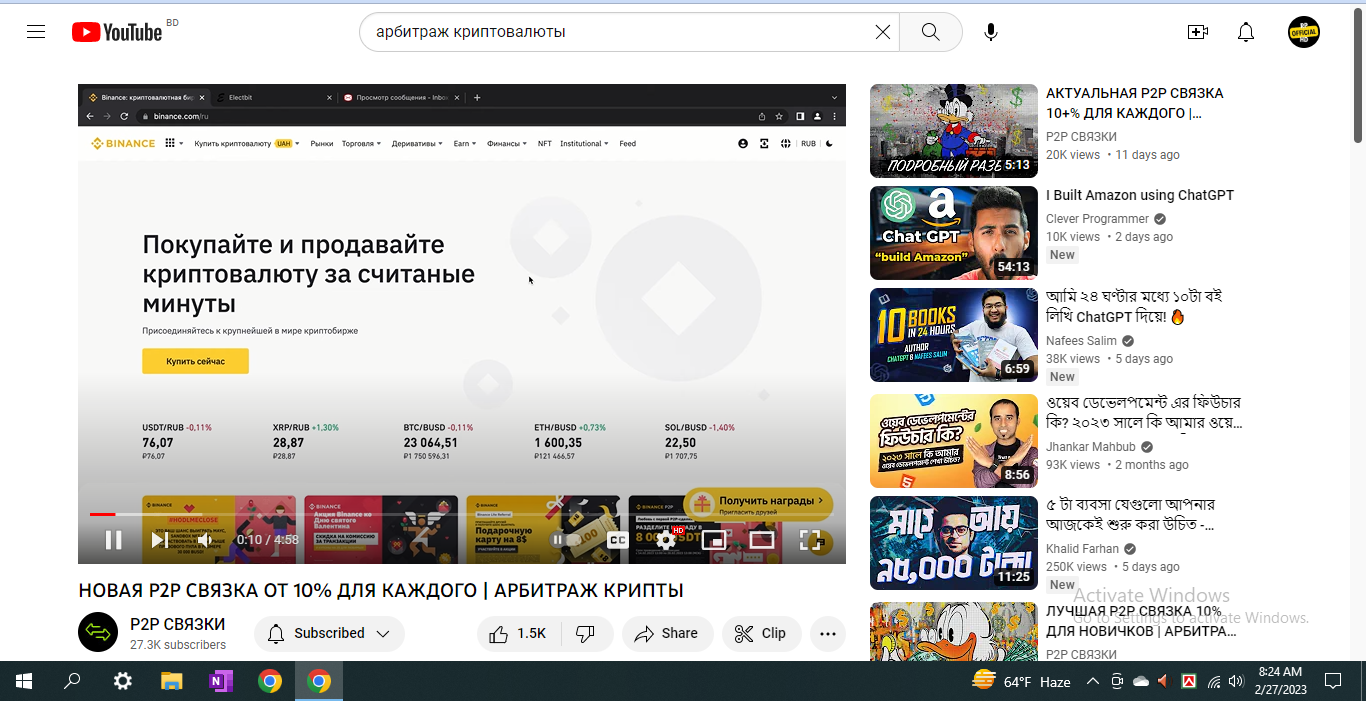Dislike the video with thumbs down
This screenshot has width=1366, height=701.
click(587, 633)
